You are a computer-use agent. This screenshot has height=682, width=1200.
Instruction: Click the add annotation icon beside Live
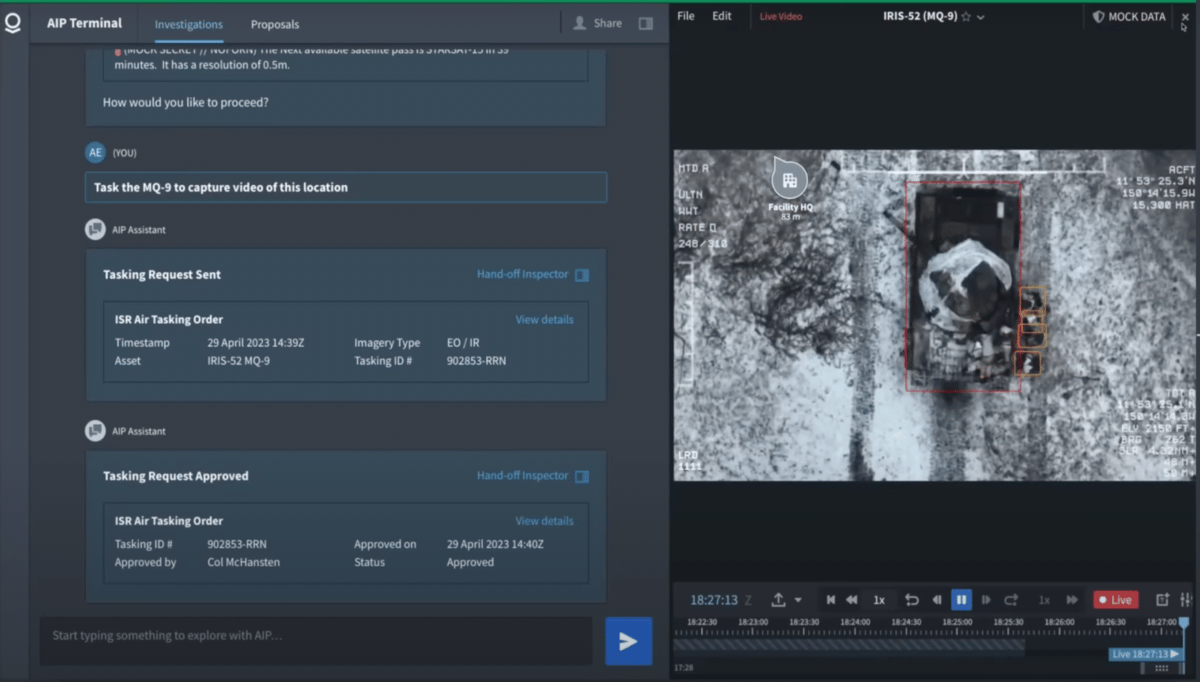coord(1162,600)
